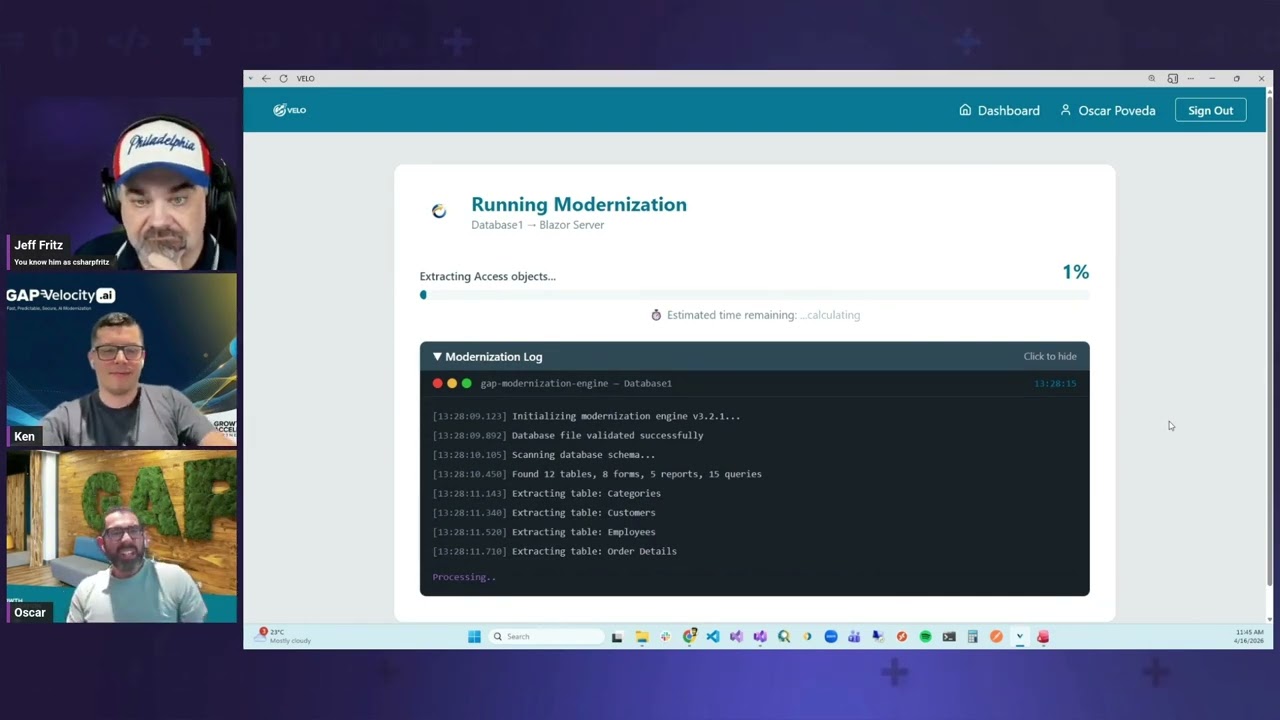The height and width of the screenshot is (720, 1280).
Task: Click the page vertical scrollbar
Action: click(x=1270, y=340)
